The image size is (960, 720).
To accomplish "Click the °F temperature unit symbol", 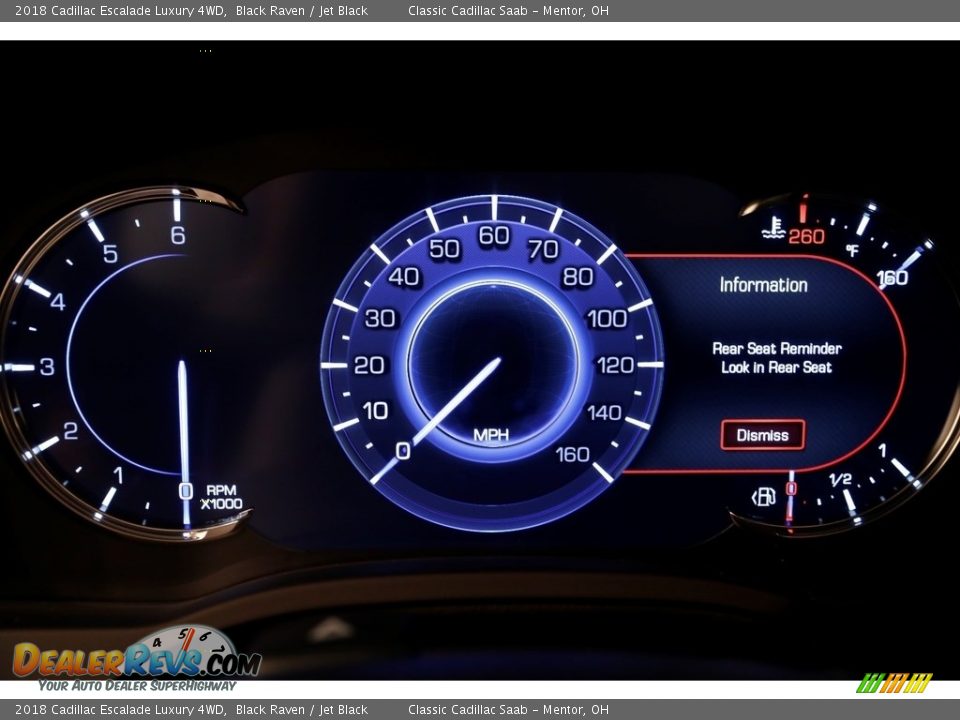I will pyautogui.click(x=852, y=250).
